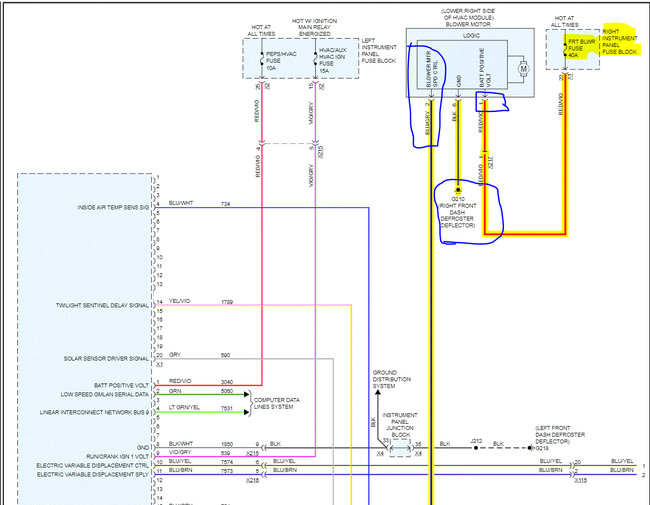Click LINEAR INTERCONNECT NETWORK BUS 9 label
The height and width of the screenshot is (505, 650).
94,413
